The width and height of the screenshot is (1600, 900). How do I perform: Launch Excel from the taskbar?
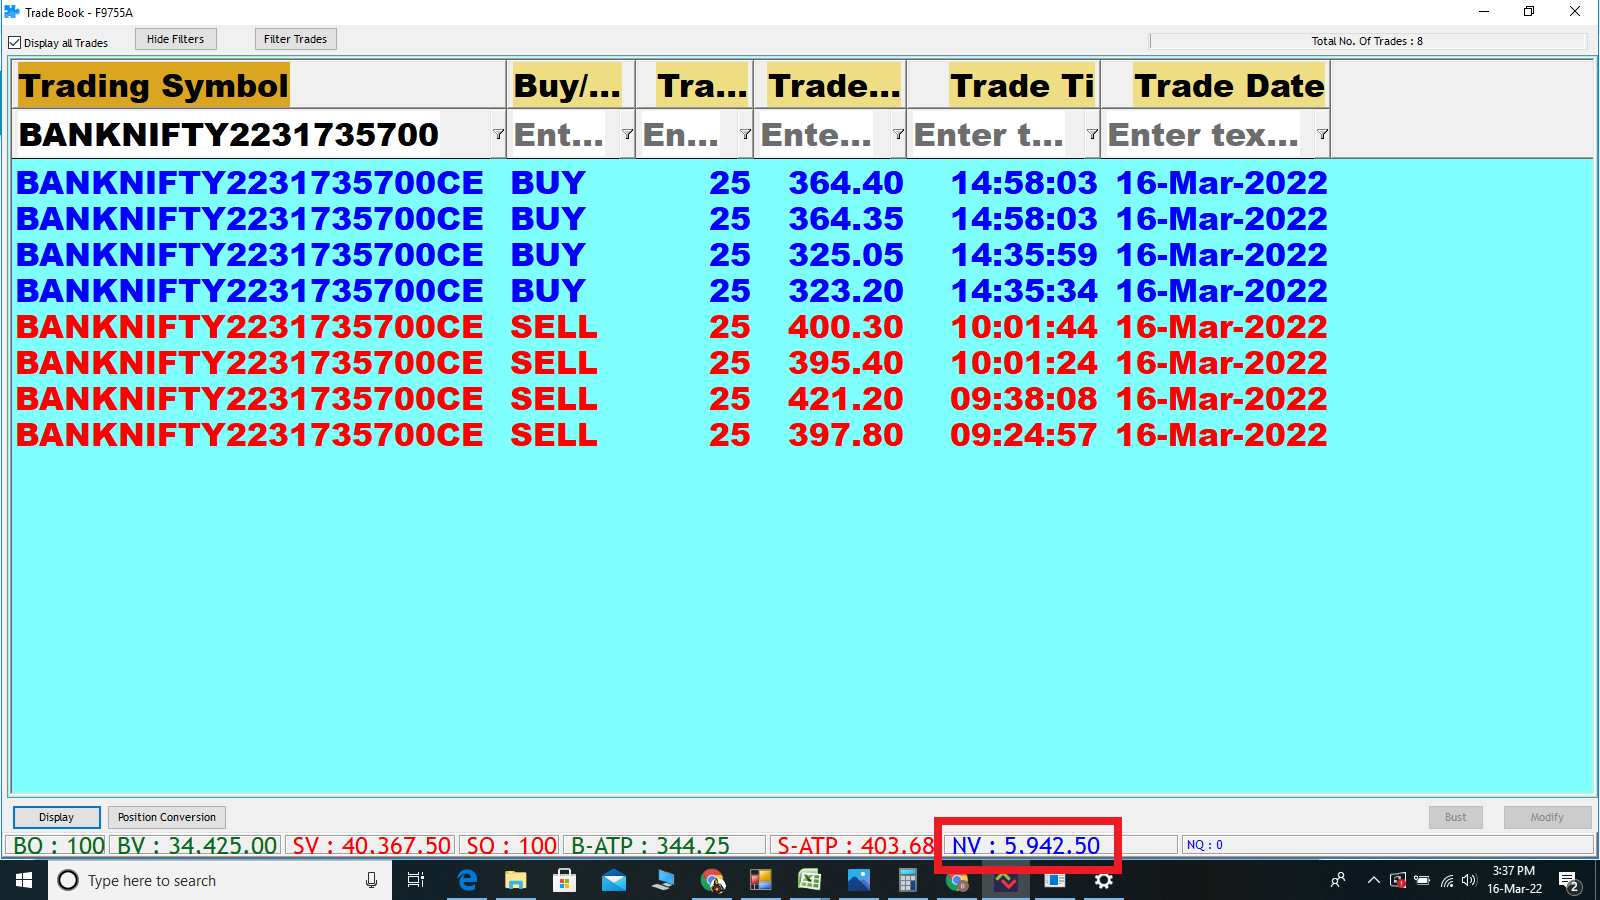809,880
